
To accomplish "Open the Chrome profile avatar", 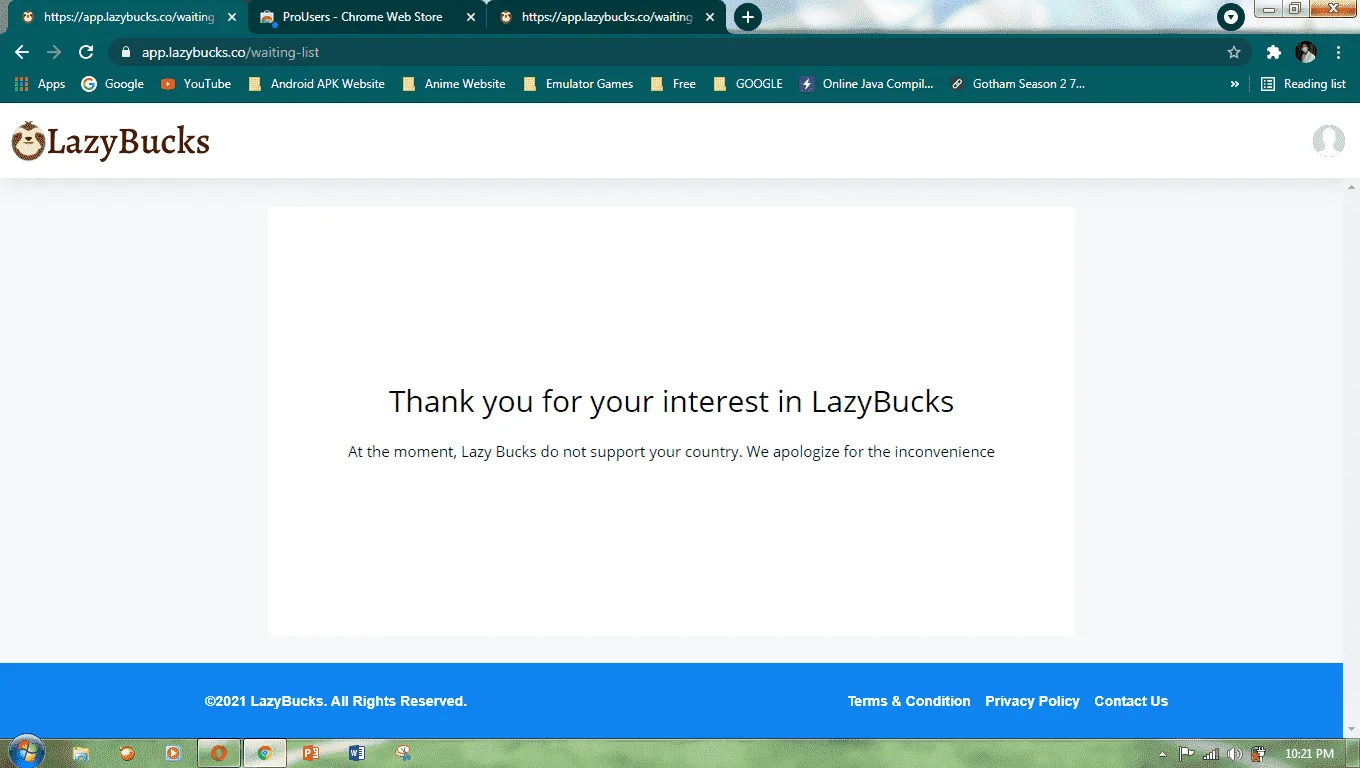I will pyautogui.click(x=1306, y=52).
